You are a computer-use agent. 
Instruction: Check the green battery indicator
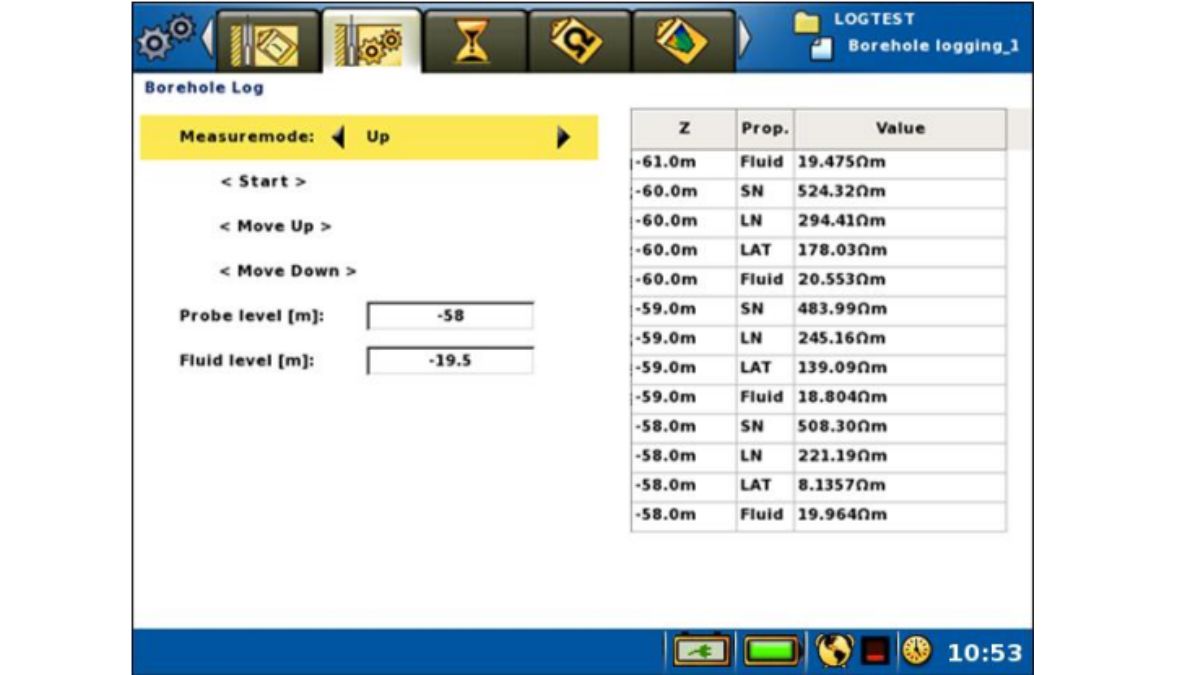[x=772, y=652]
